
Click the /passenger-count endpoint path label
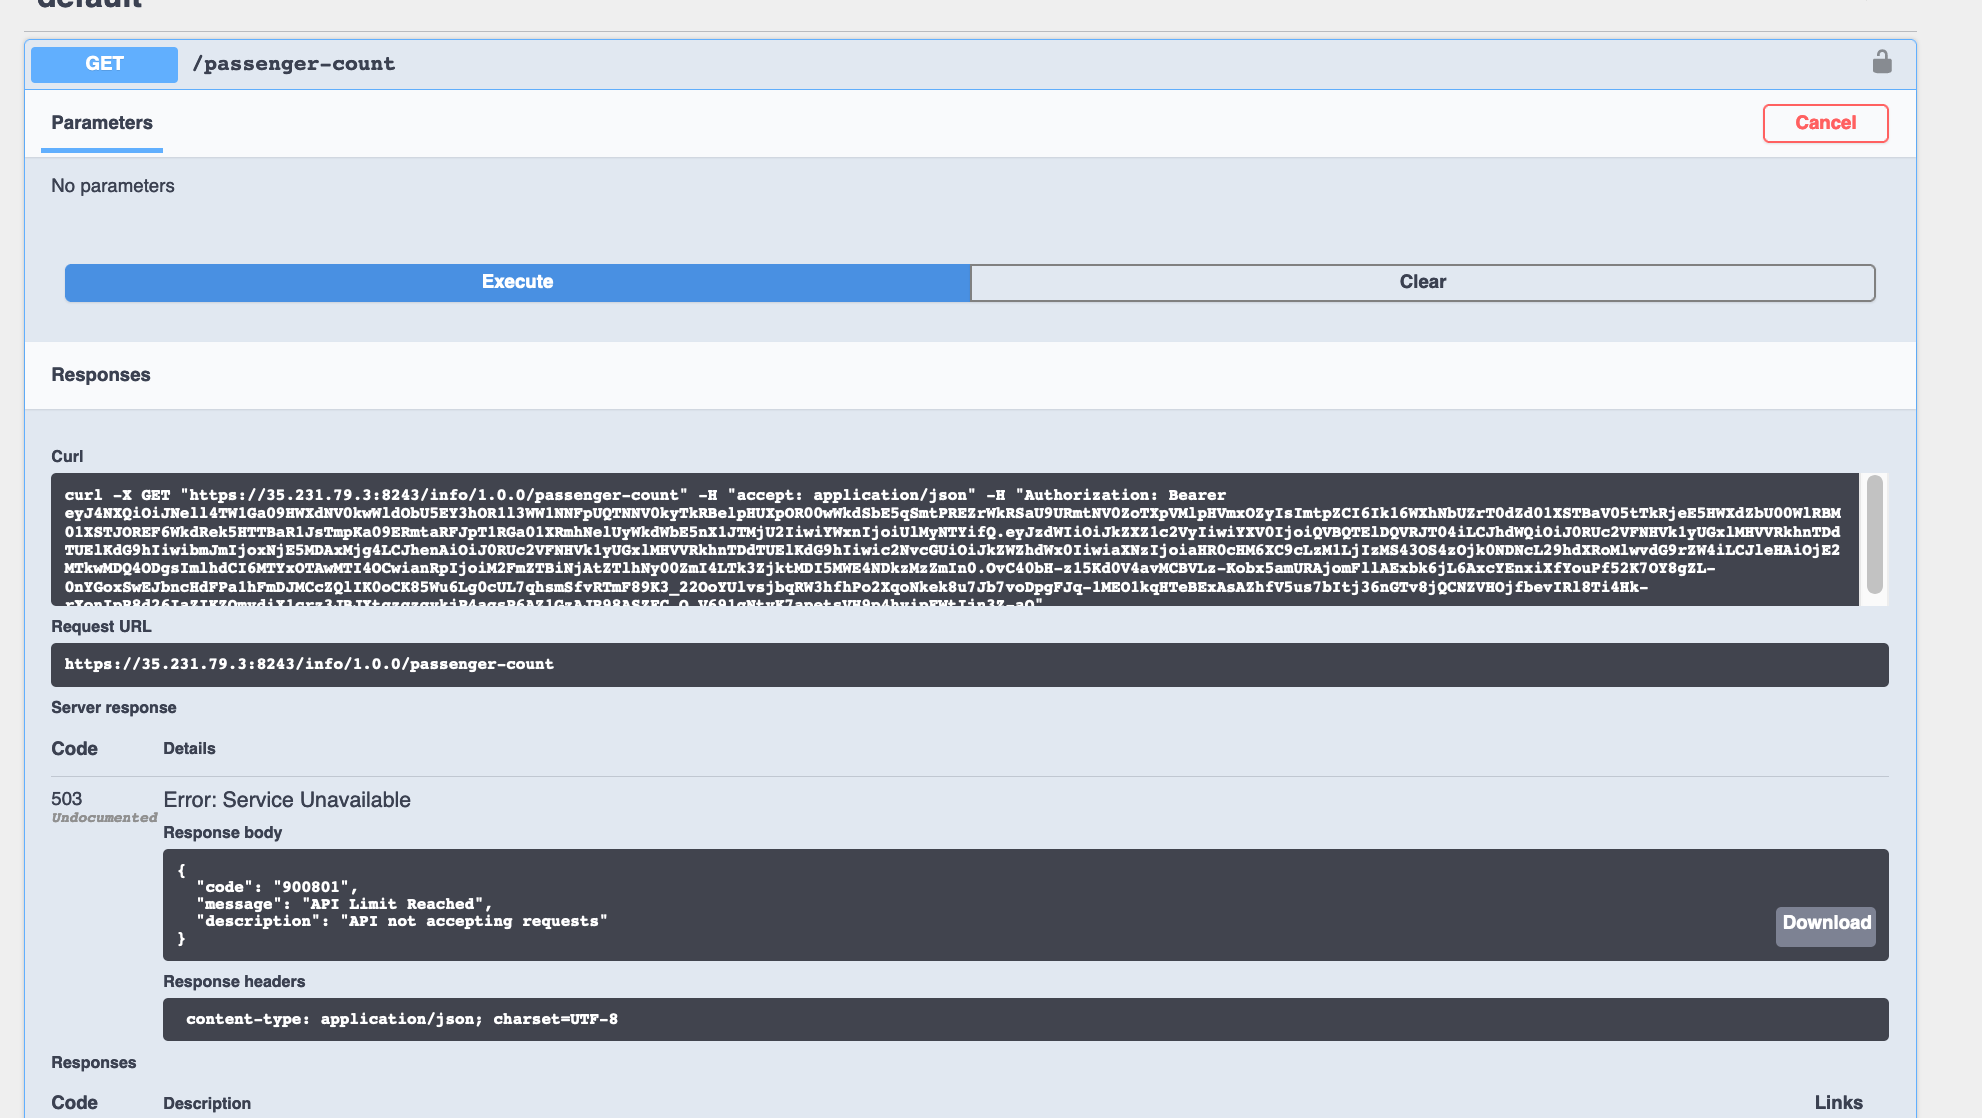[295, 63]
